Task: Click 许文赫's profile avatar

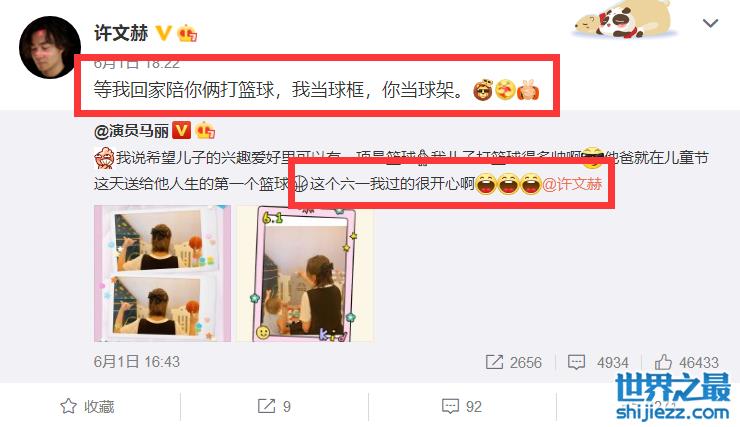Action: [x=50, y=47]
